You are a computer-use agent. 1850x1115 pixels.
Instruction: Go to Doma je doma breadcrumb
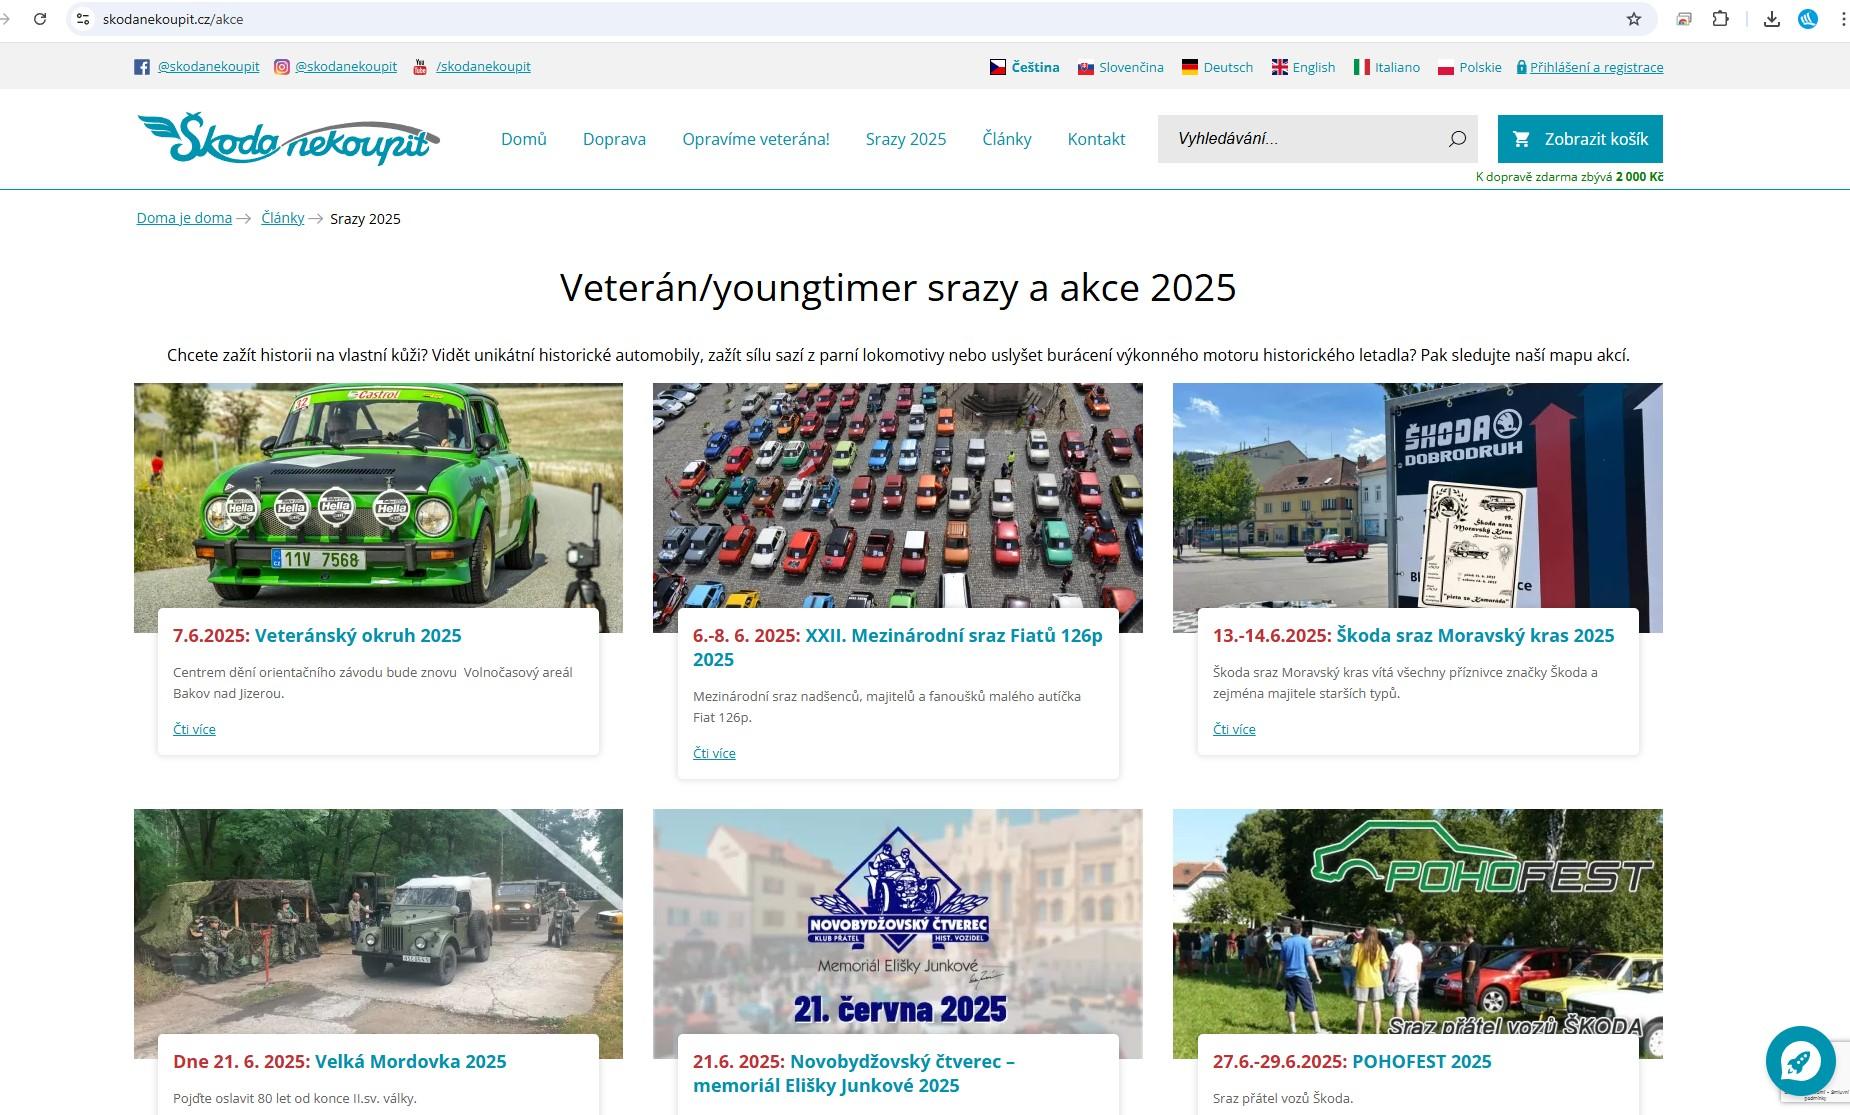point(184,218)
